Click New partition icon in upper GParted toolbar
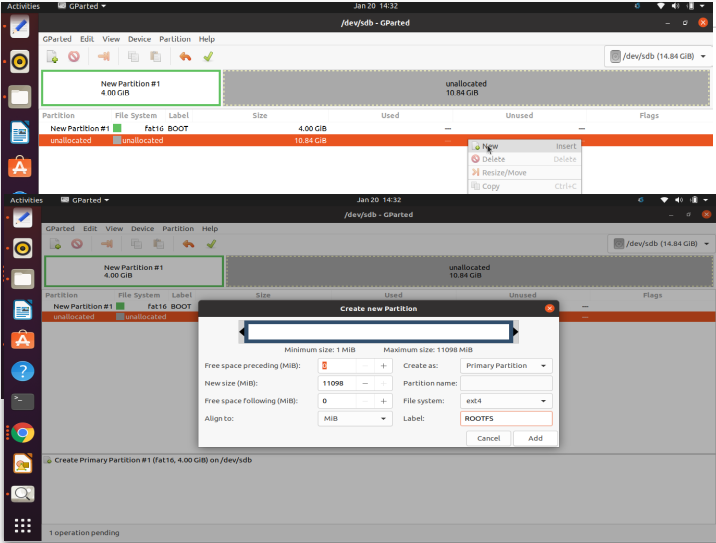The width and height of the screenshot is (716, 543). (52, 57)
